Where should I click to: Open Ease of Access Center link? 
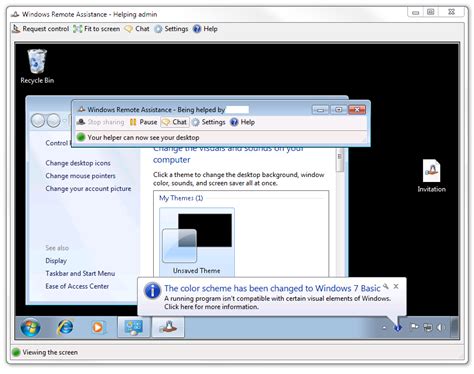click(77, 286)
